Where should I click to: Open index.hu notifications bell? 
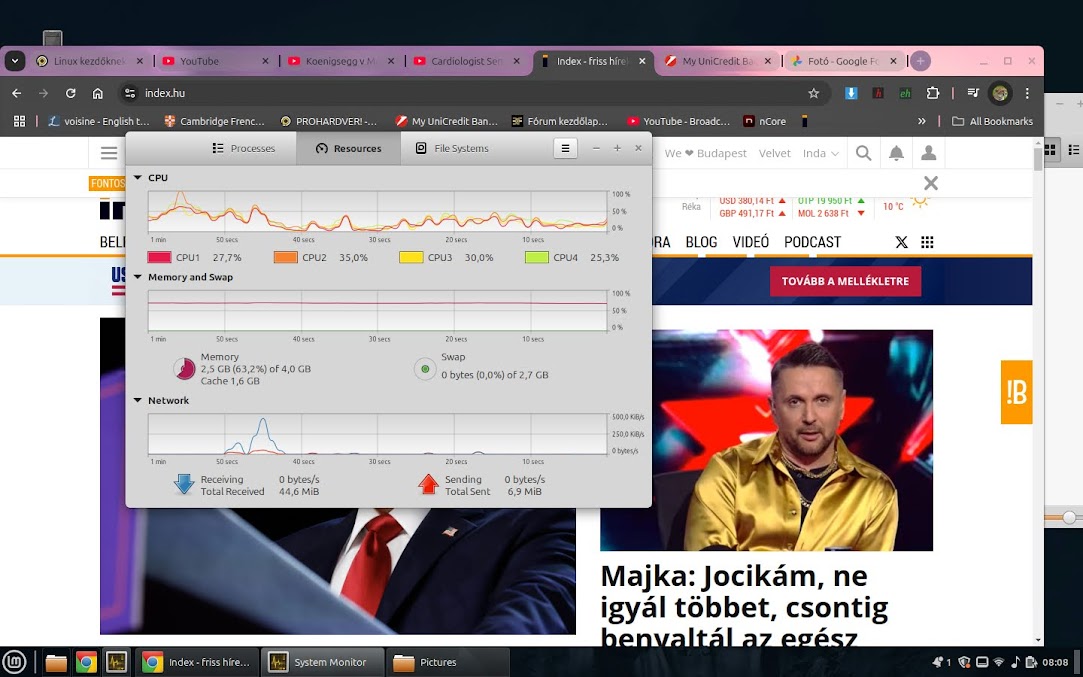tap(896, 153)
